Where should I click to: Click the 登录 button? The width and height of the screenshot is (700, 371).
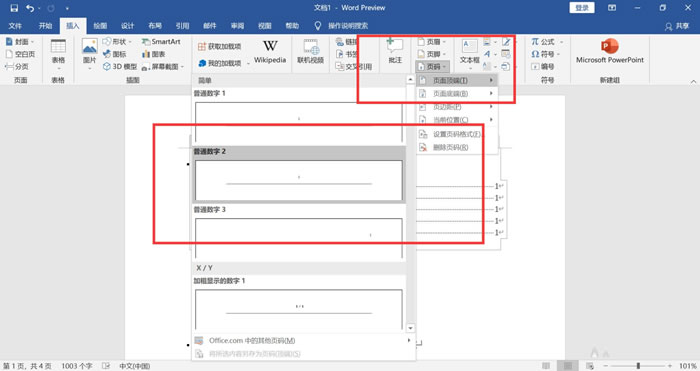click(x=582, y=8)
